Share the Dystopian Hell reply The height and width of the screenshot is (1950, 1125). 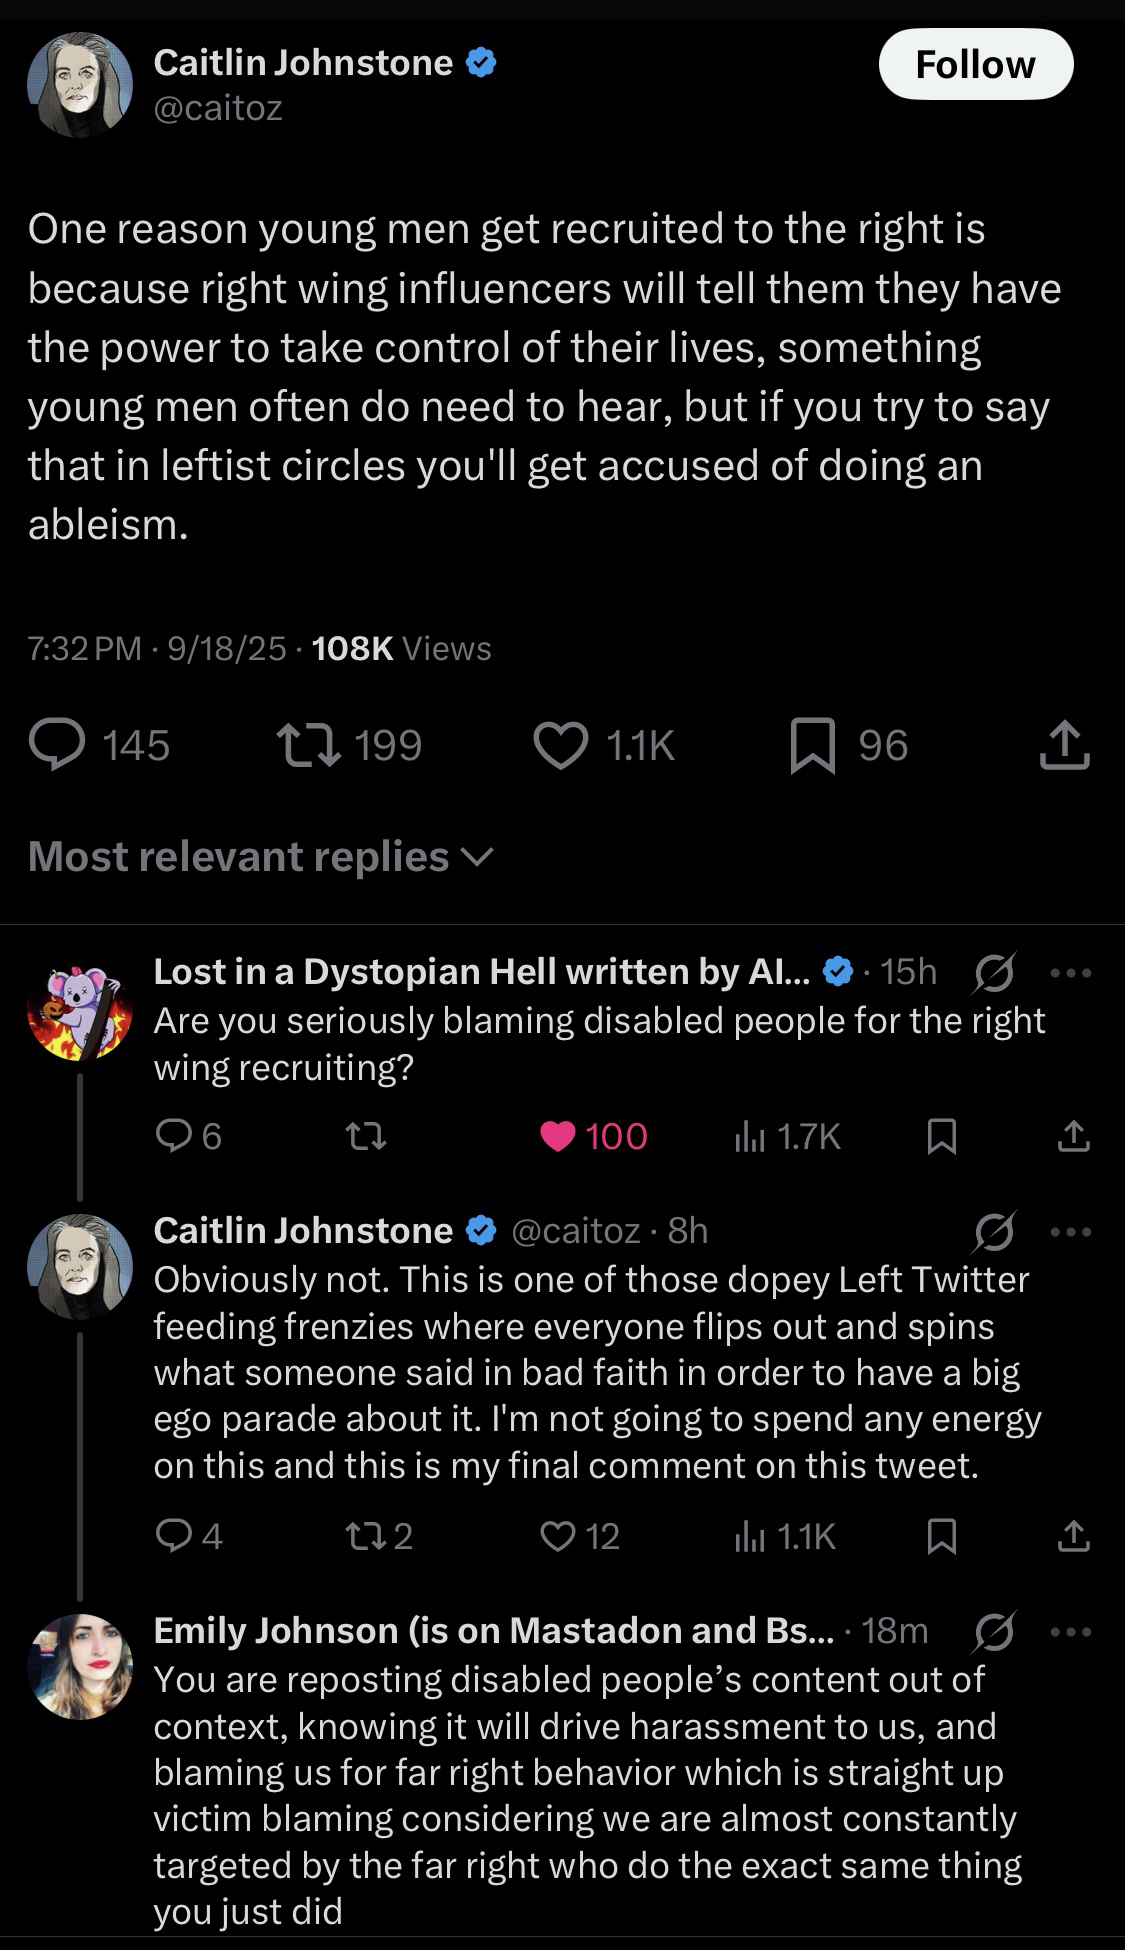click(1073, 1137)
